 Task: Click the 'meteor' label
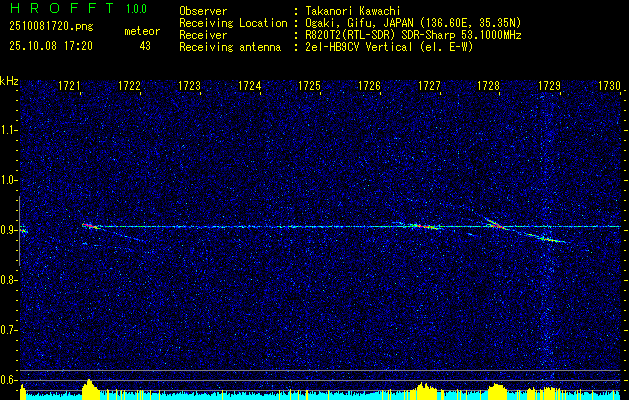142,31
